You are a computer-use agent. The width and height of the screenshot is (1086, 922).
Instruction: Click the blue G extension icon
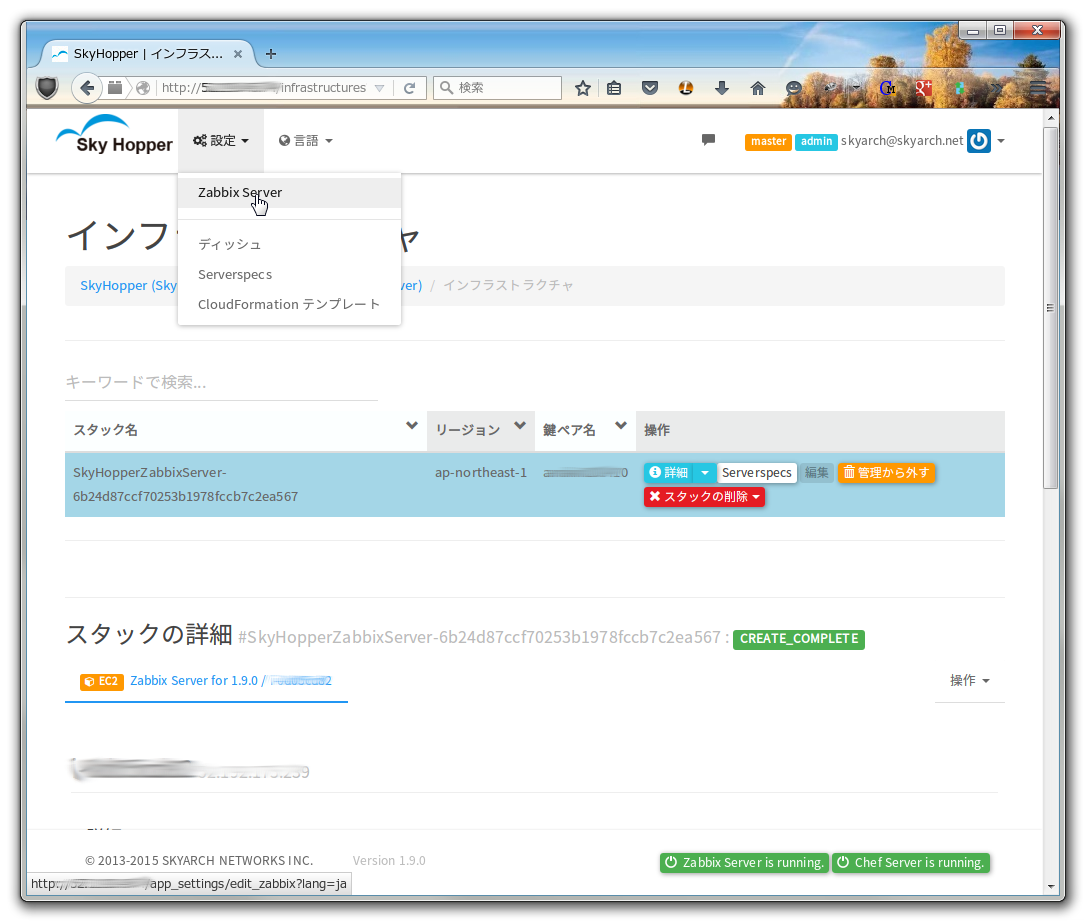887,88
